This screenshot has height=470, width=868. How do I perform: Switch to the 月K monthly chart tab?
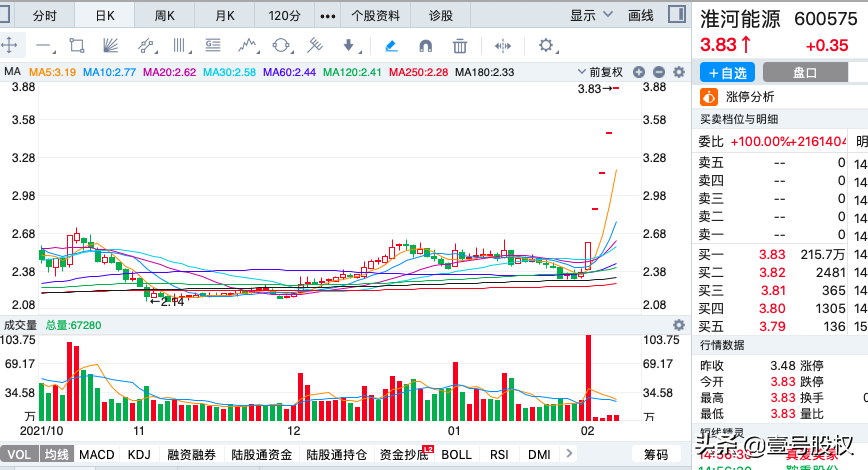225,16
